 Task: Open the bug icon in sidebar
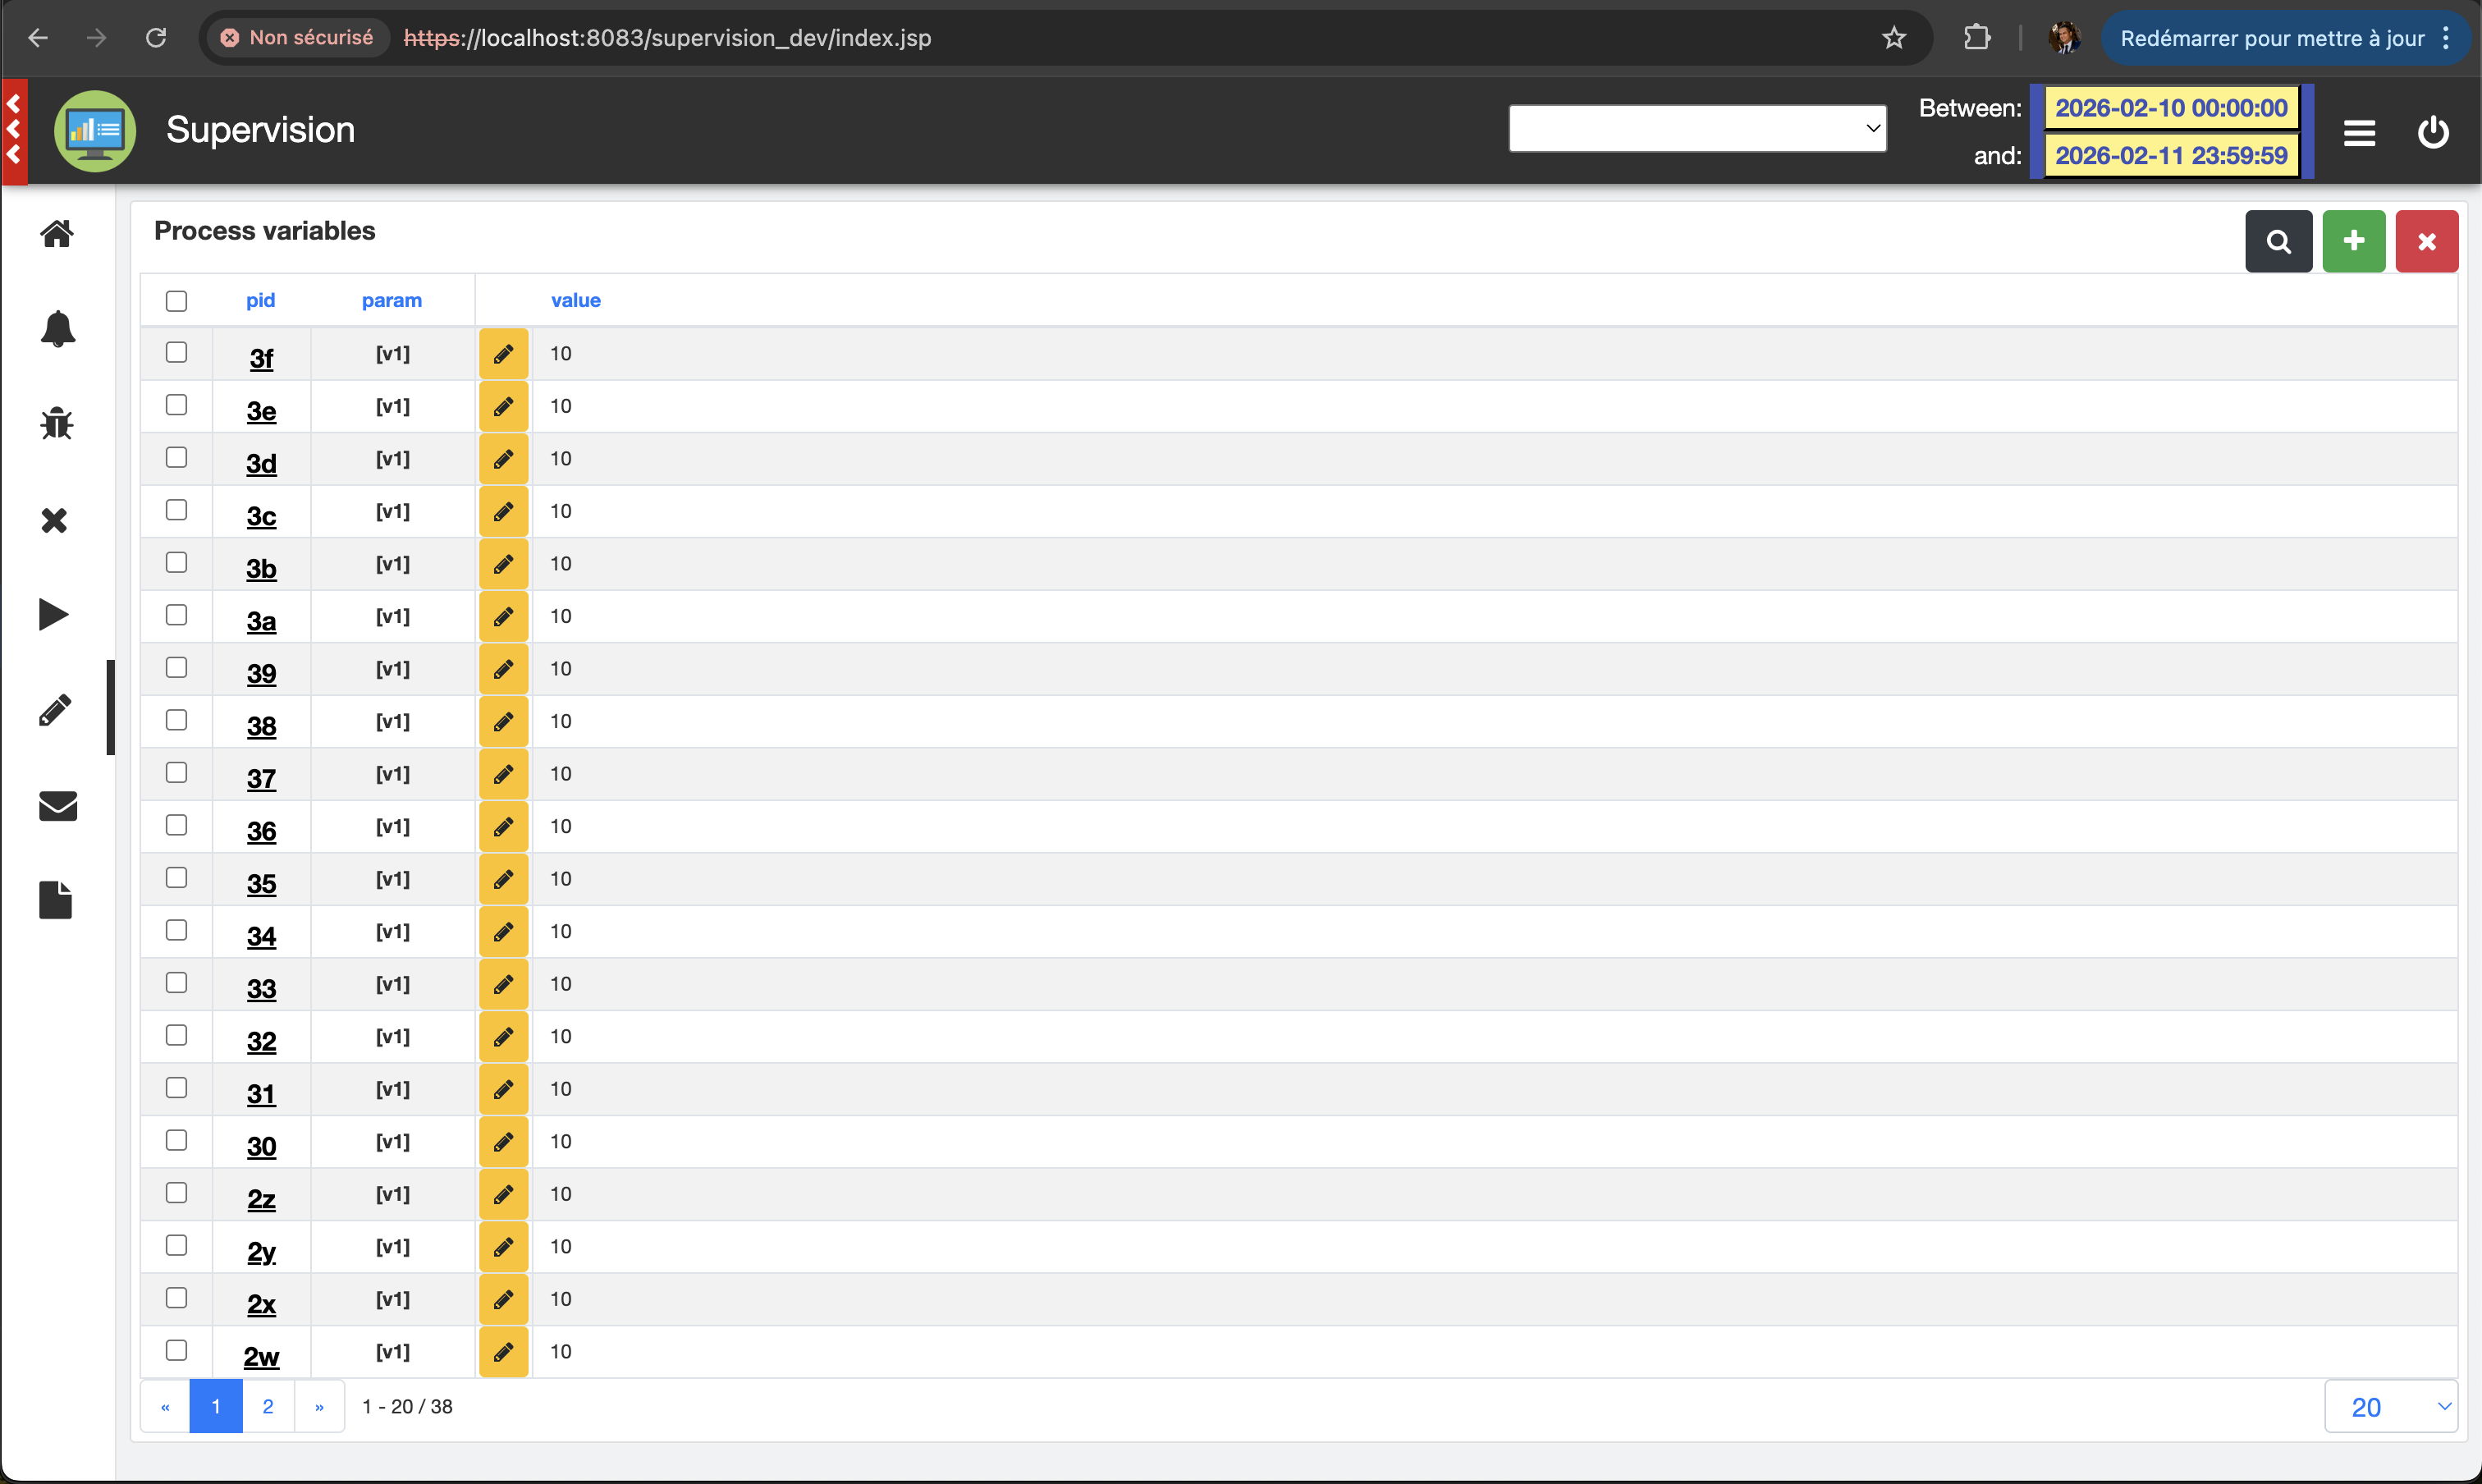[57, 423]
